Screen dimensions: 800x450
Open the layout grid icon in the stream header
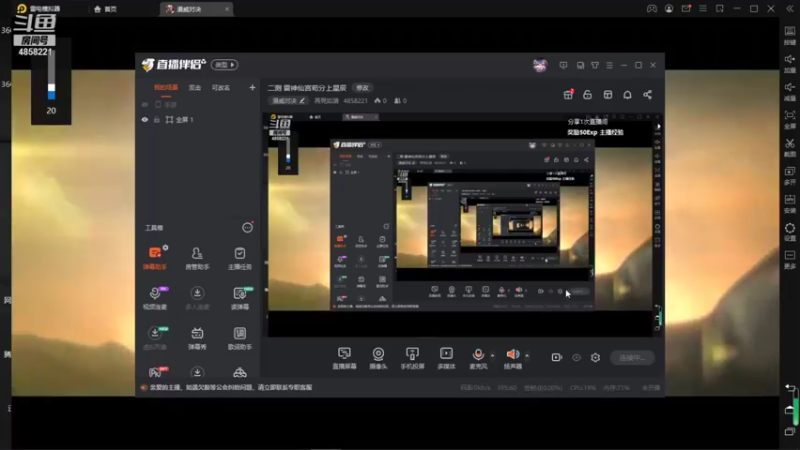[x=608, y=95]
